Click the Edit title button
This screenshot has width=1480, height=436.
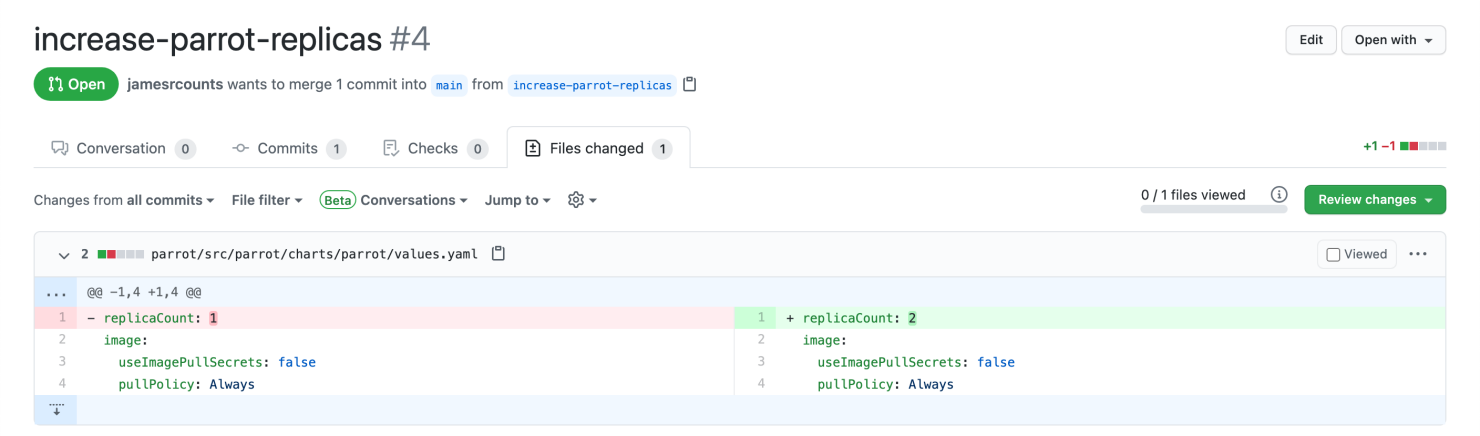pyautogui.click(x=1311, y=40)
